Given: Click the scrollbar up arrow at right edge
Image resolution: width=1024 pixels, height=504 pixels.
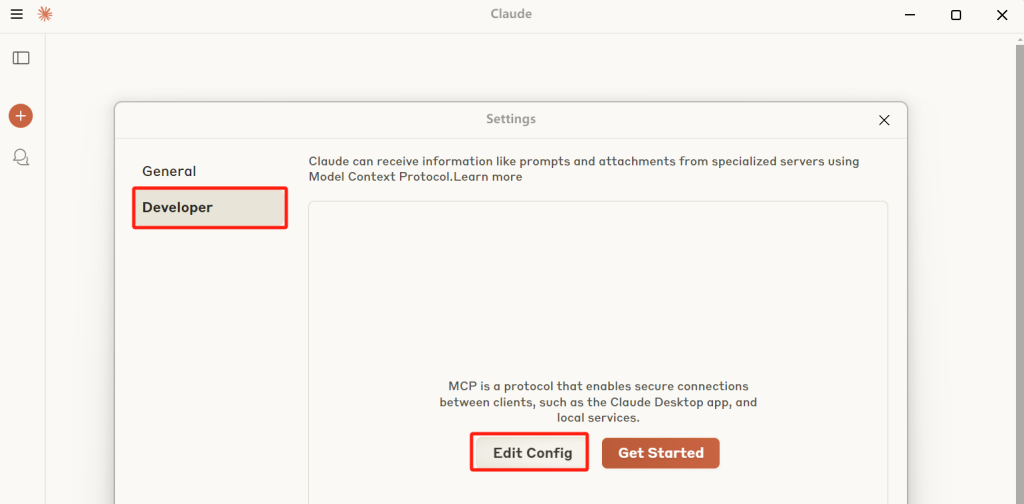Looking at the screenshot, I should click(1019, 40).
